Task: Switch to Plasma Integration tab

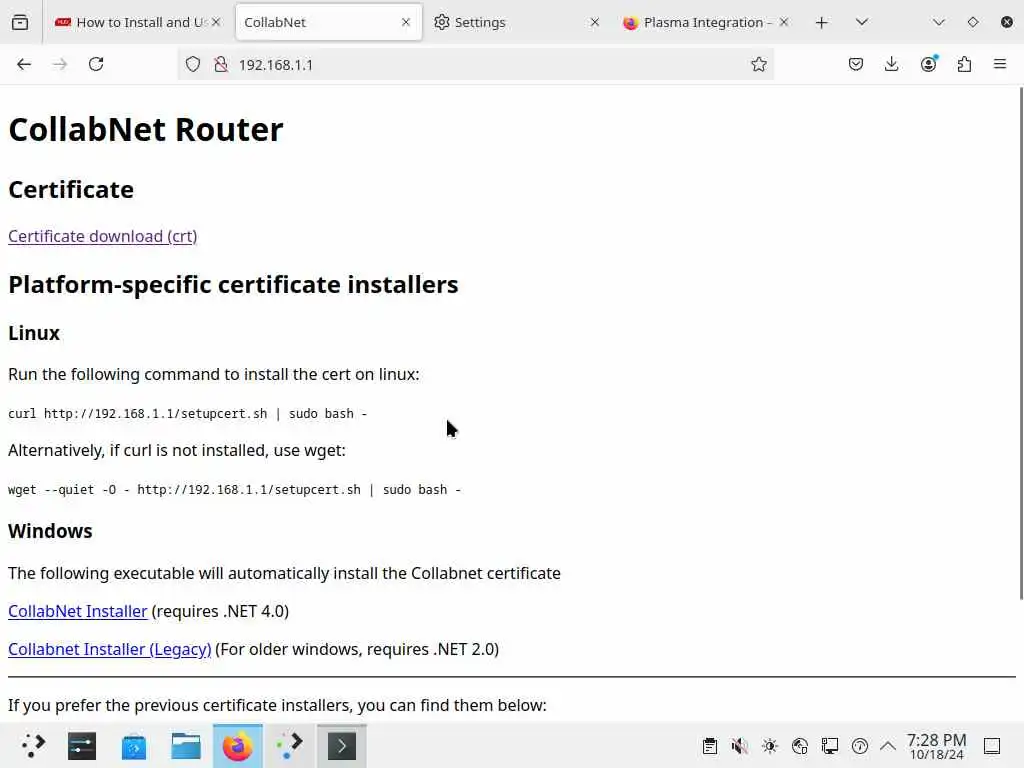Action: click(x=707, y=22)
